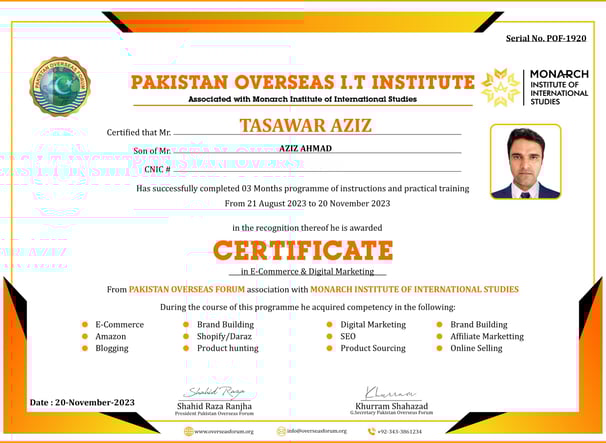Click the Digital Marketing competency bullet item
Image resolution: width=606 pixels, height=443 pixels.
[x=373, y=325]
